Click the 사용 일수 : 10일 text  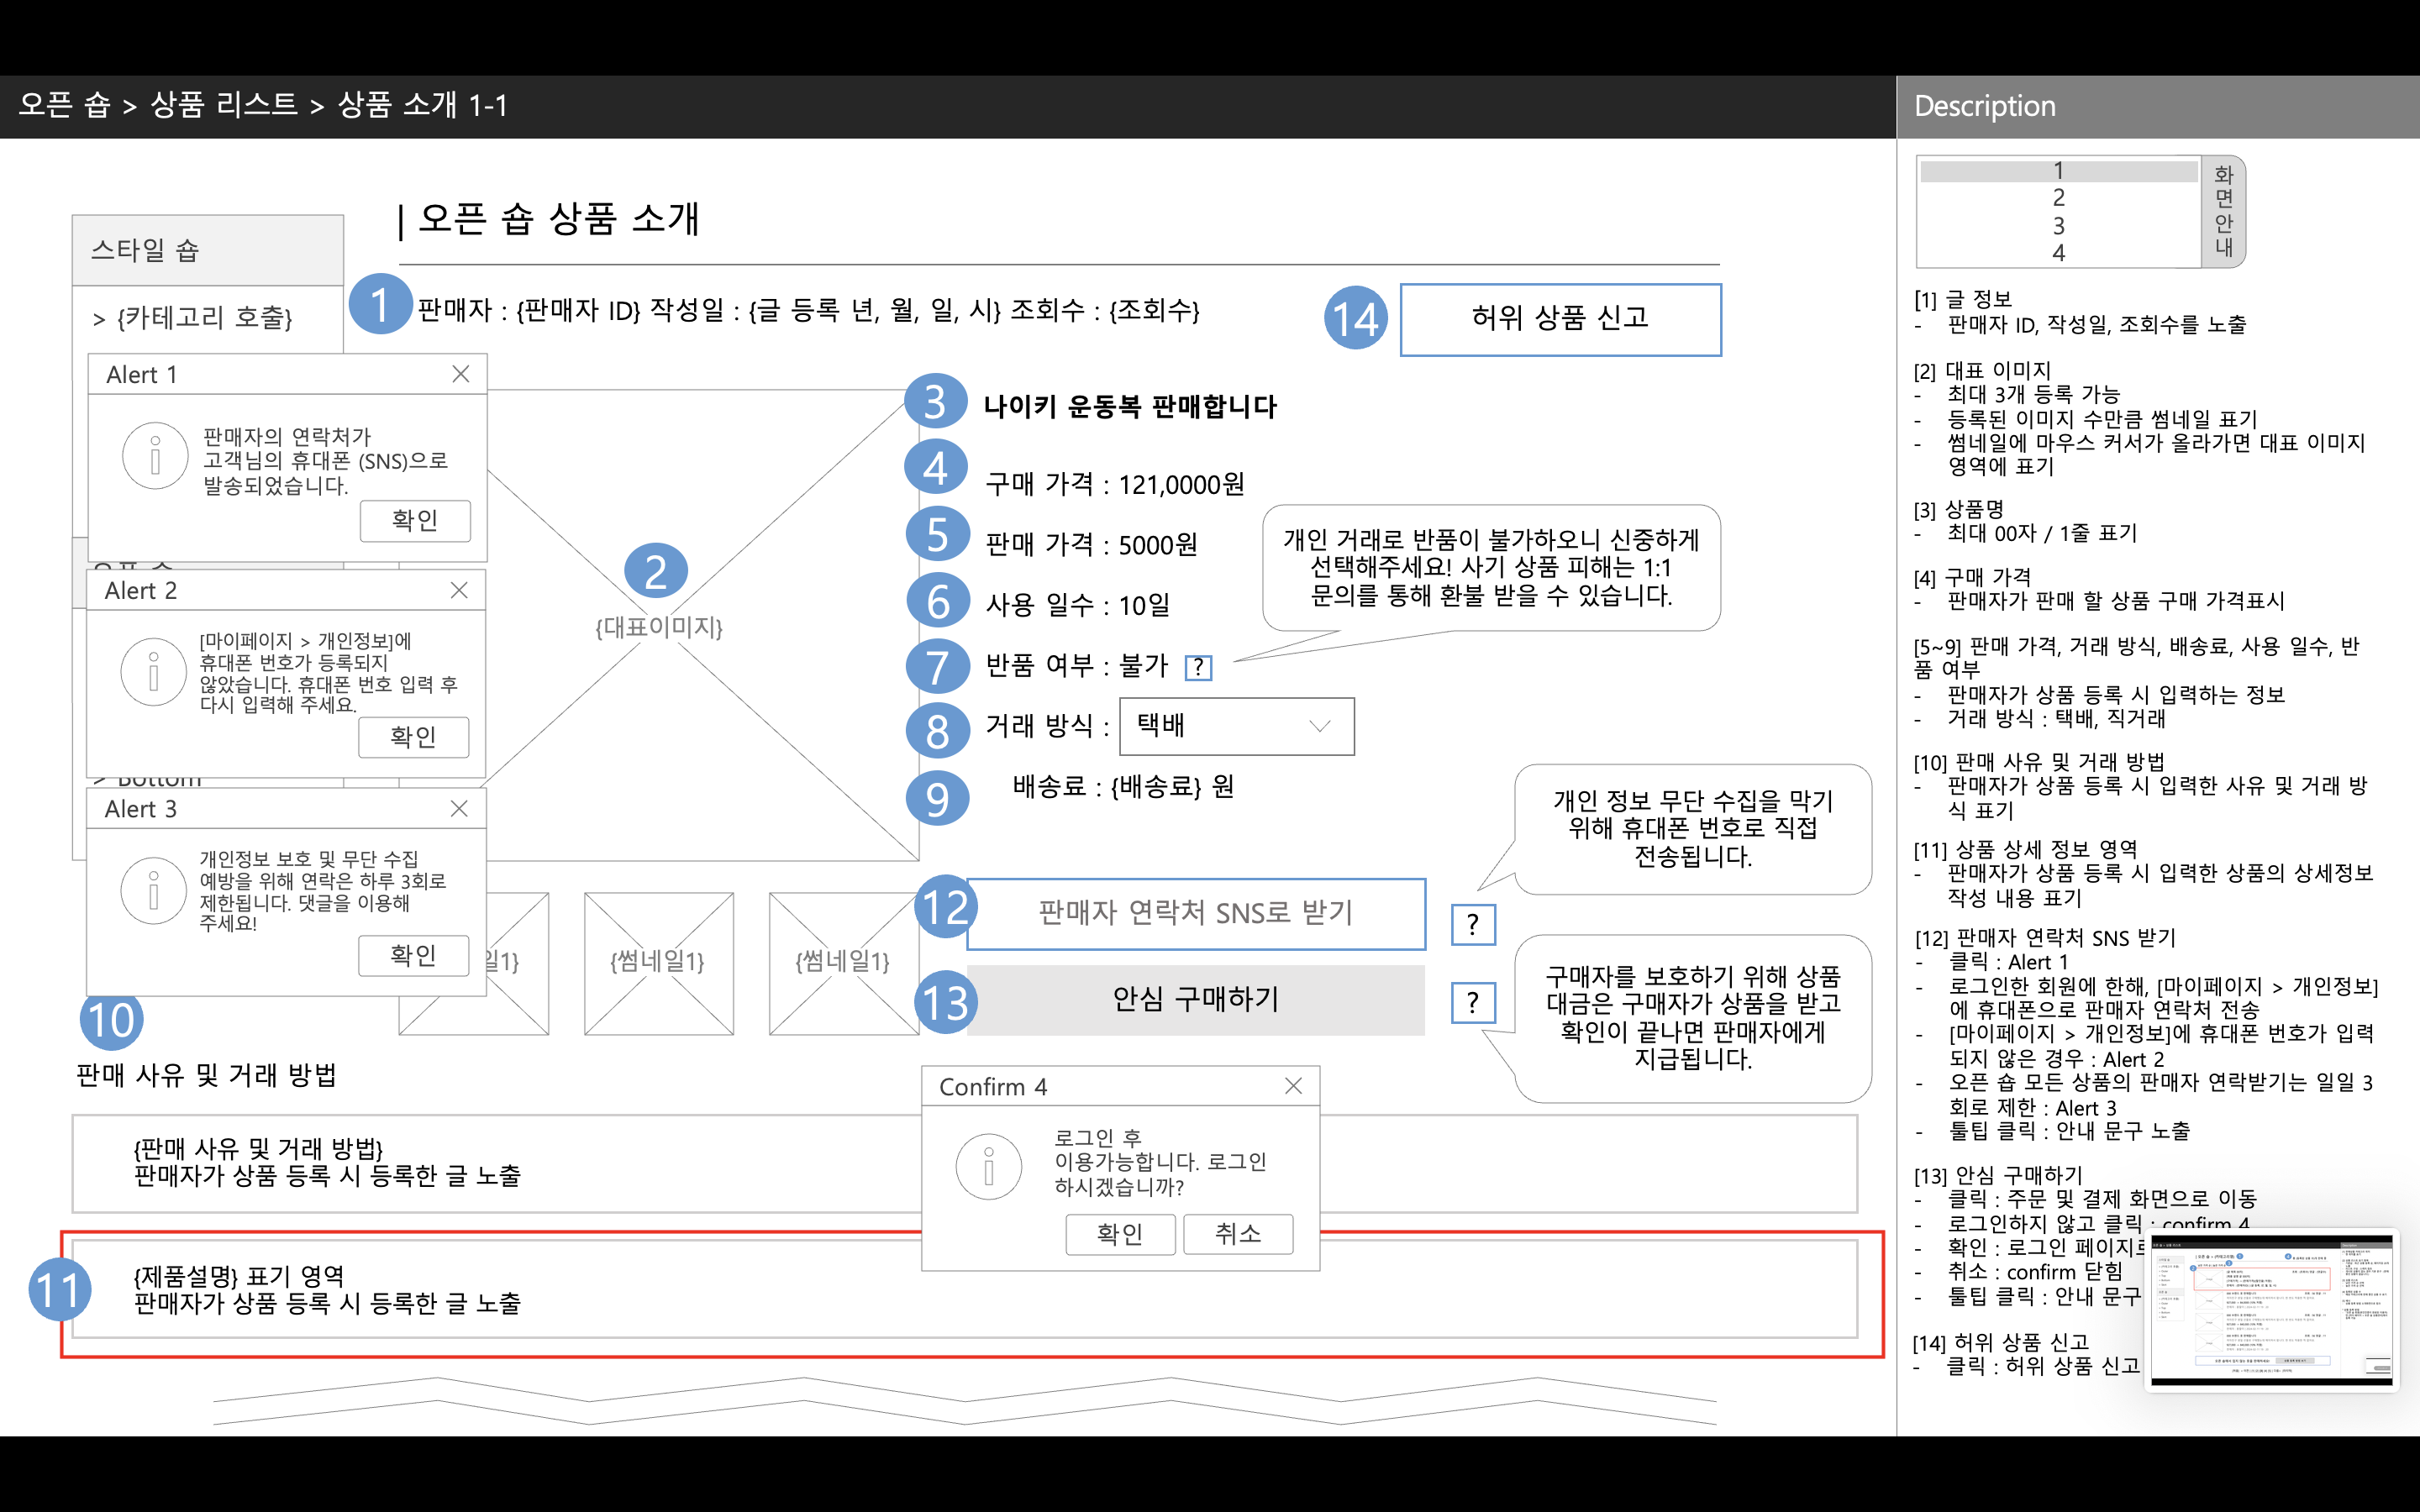pyautogui.click(x=1078, y=605)
